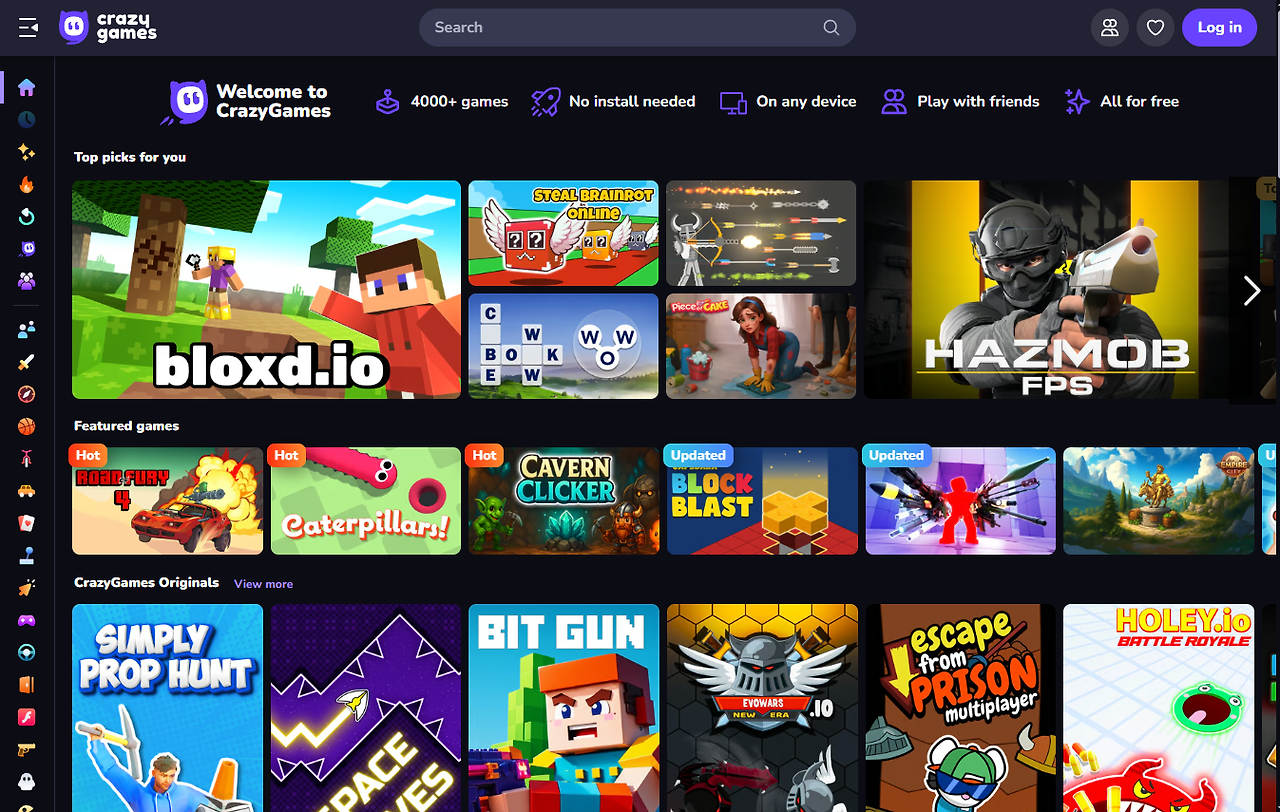The image size is (1280, 812).
Task: Open Adventure category compass icon
Action: pyautogui.click(x=27, y=394)
